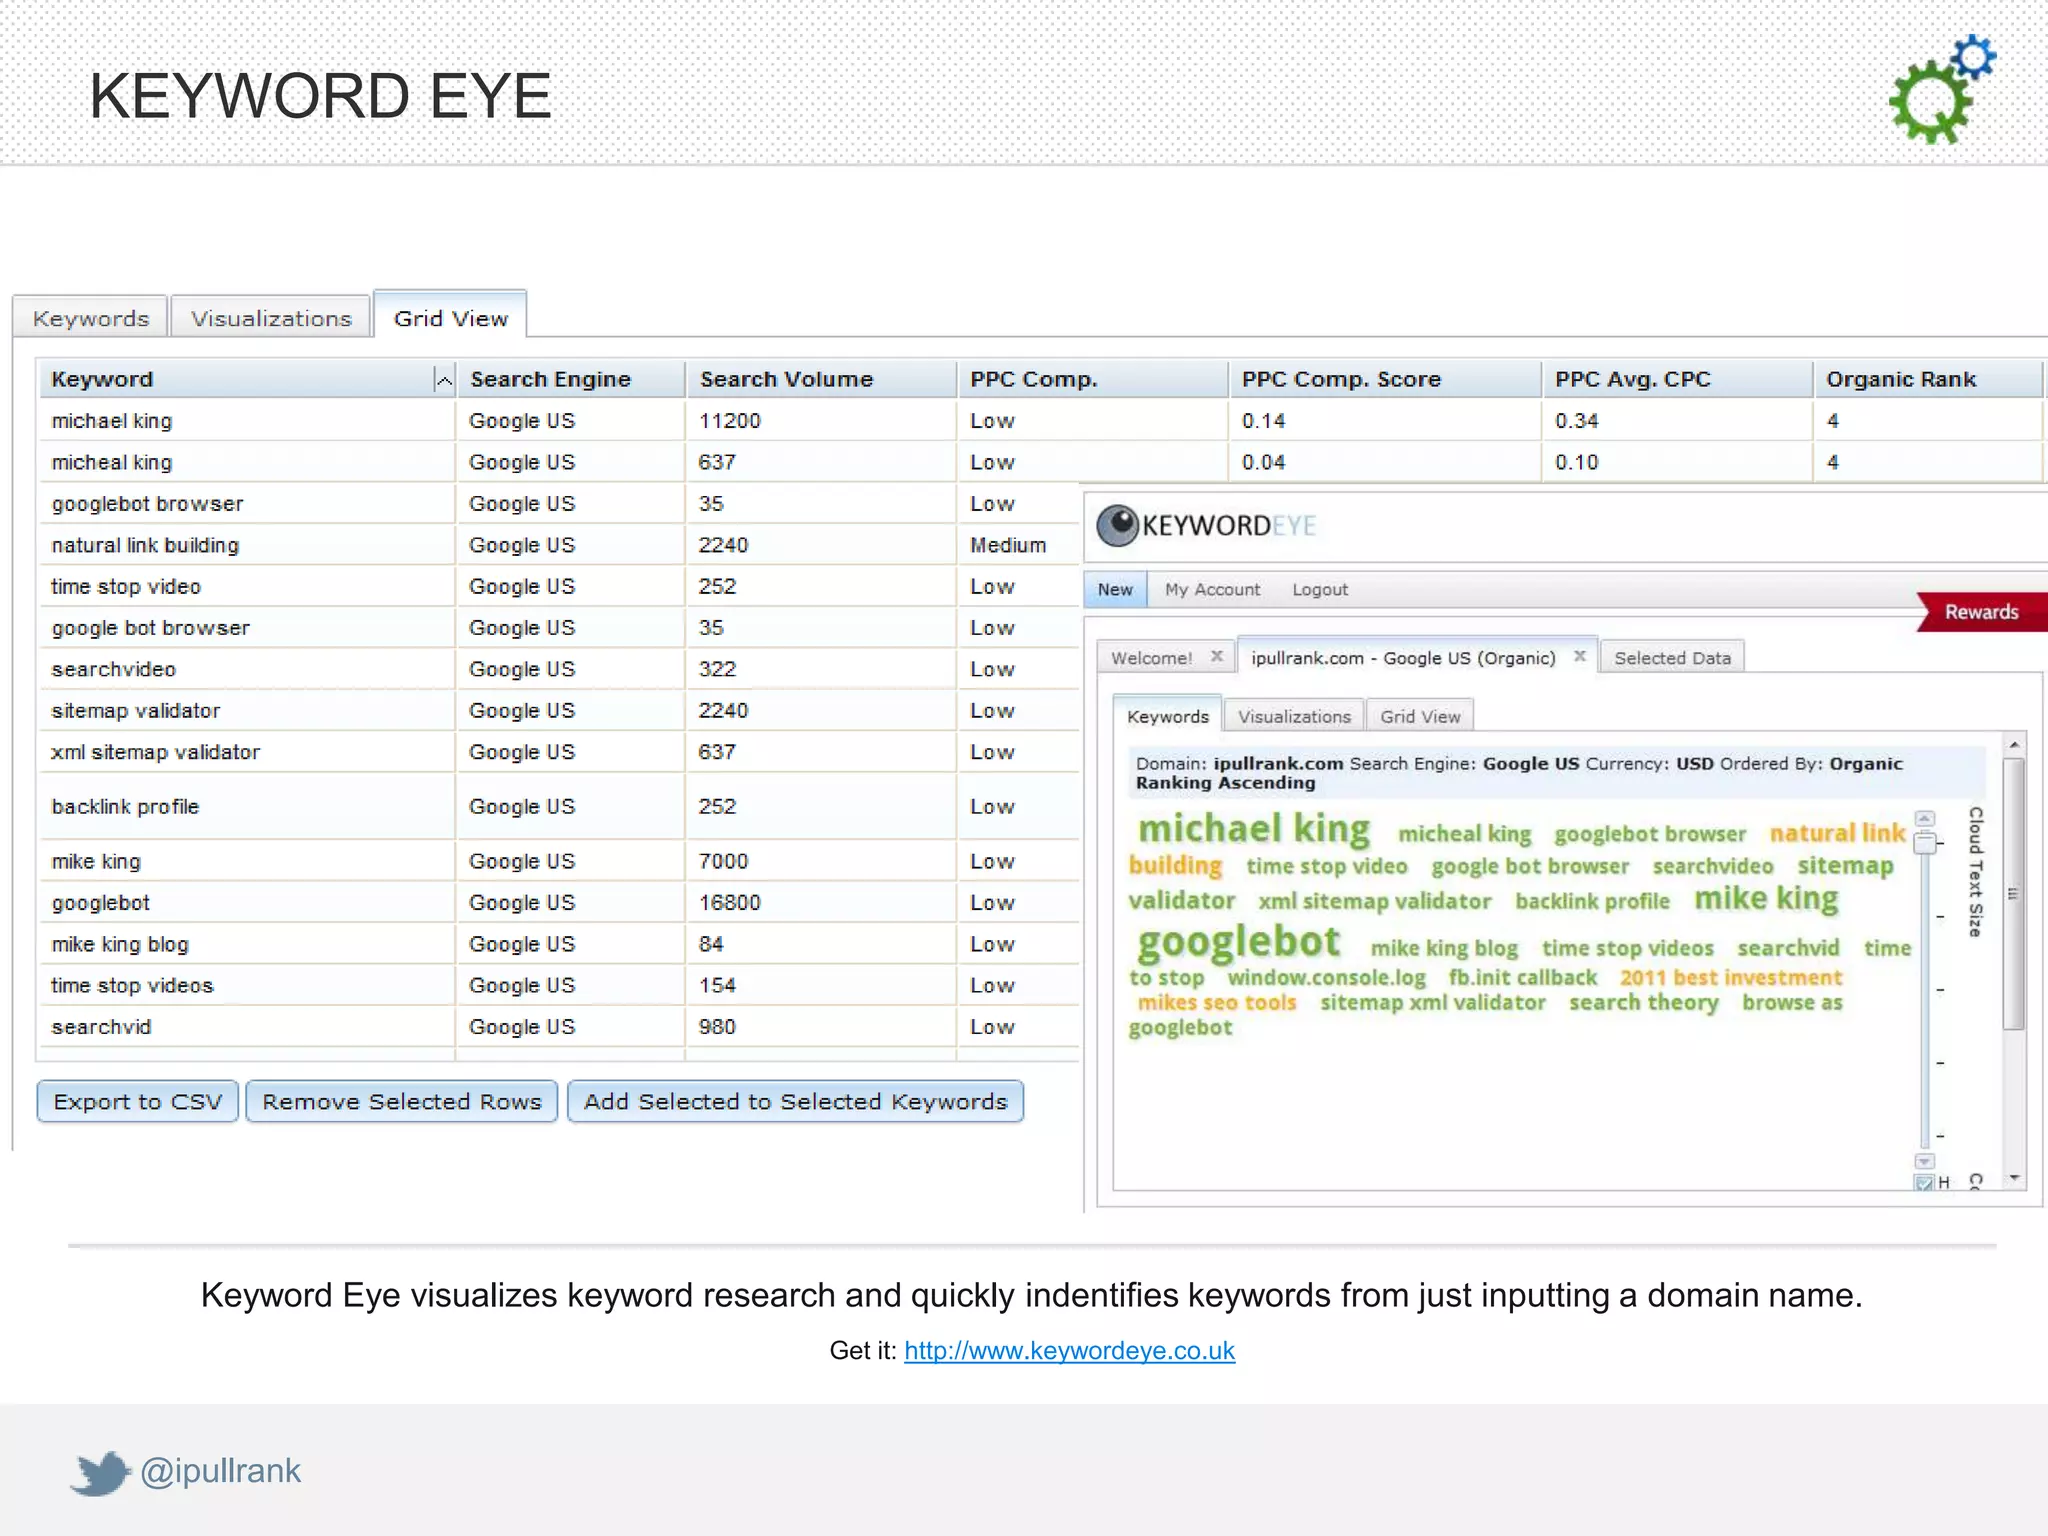
Task: Close the Welcome! tab
Action: [1217, 656]
